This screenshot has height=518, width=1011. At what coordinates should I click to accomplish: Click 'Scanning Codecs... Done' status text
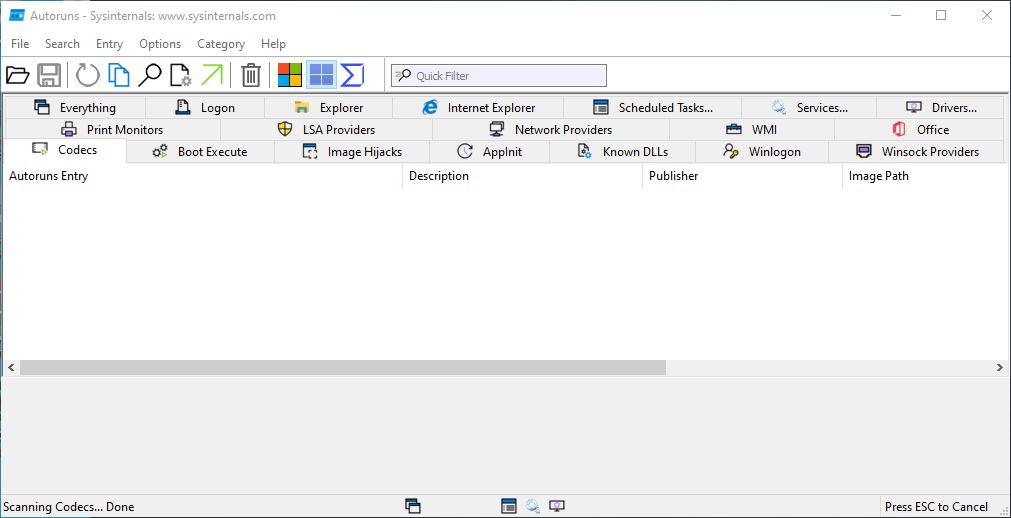click(69, 507)
